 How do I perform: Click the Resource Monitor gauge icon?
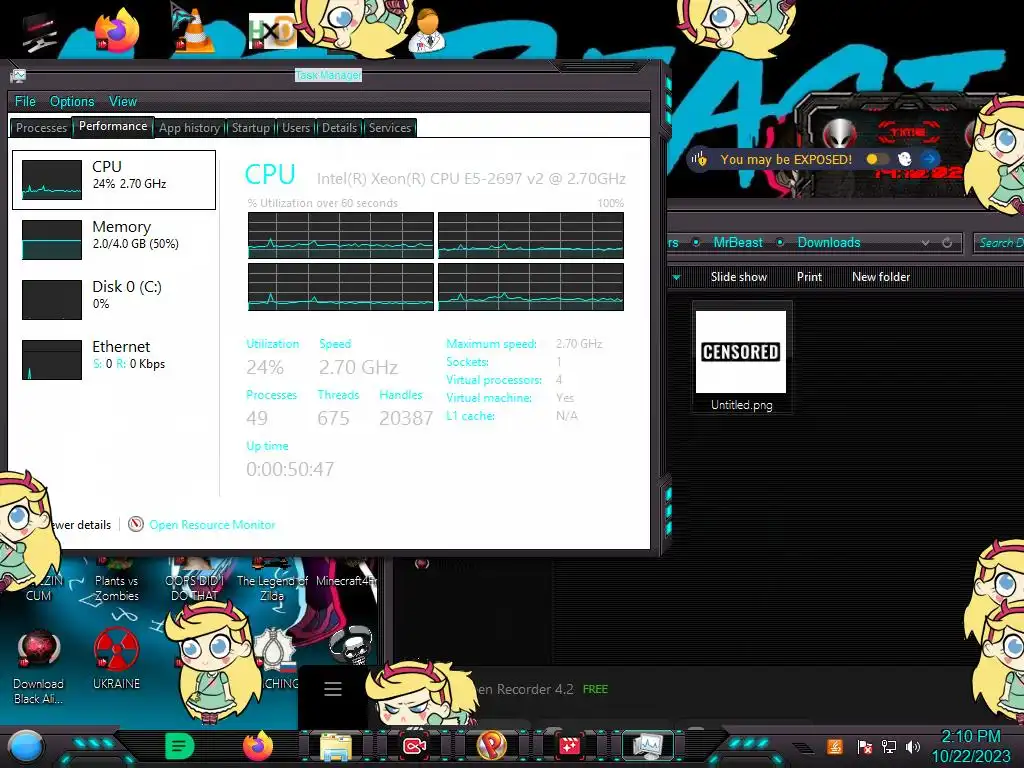pyautogui.click(x=136, y=524)
